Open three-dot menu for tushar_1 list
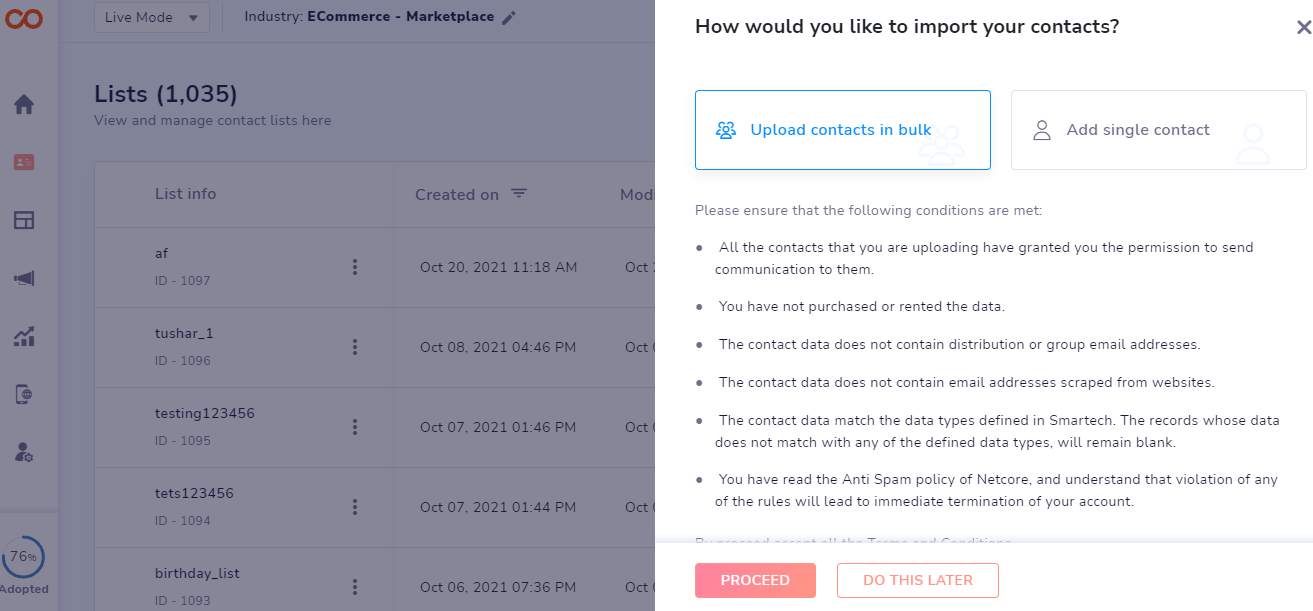This screenshot has width=1313, height=611. [x=355, y=347]
